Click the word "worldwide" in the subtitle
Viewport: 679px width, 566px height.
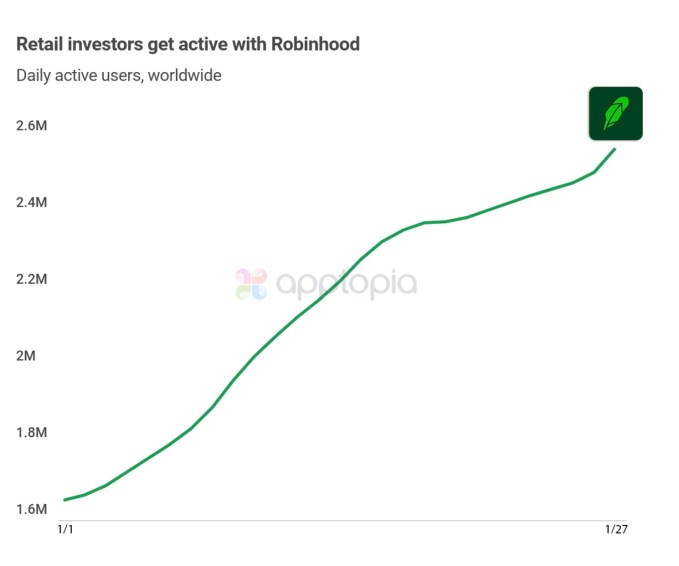pos(185,75)
